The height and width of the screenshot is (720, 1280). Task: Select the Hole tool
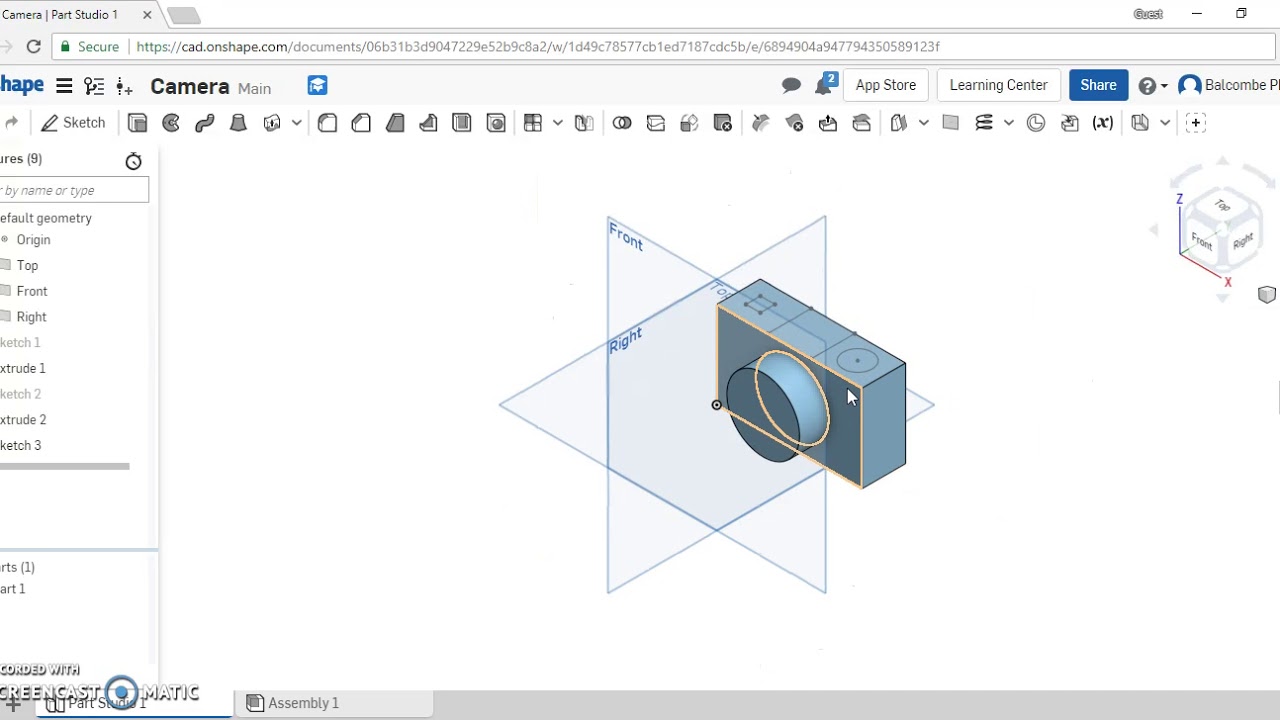(496, 123)
